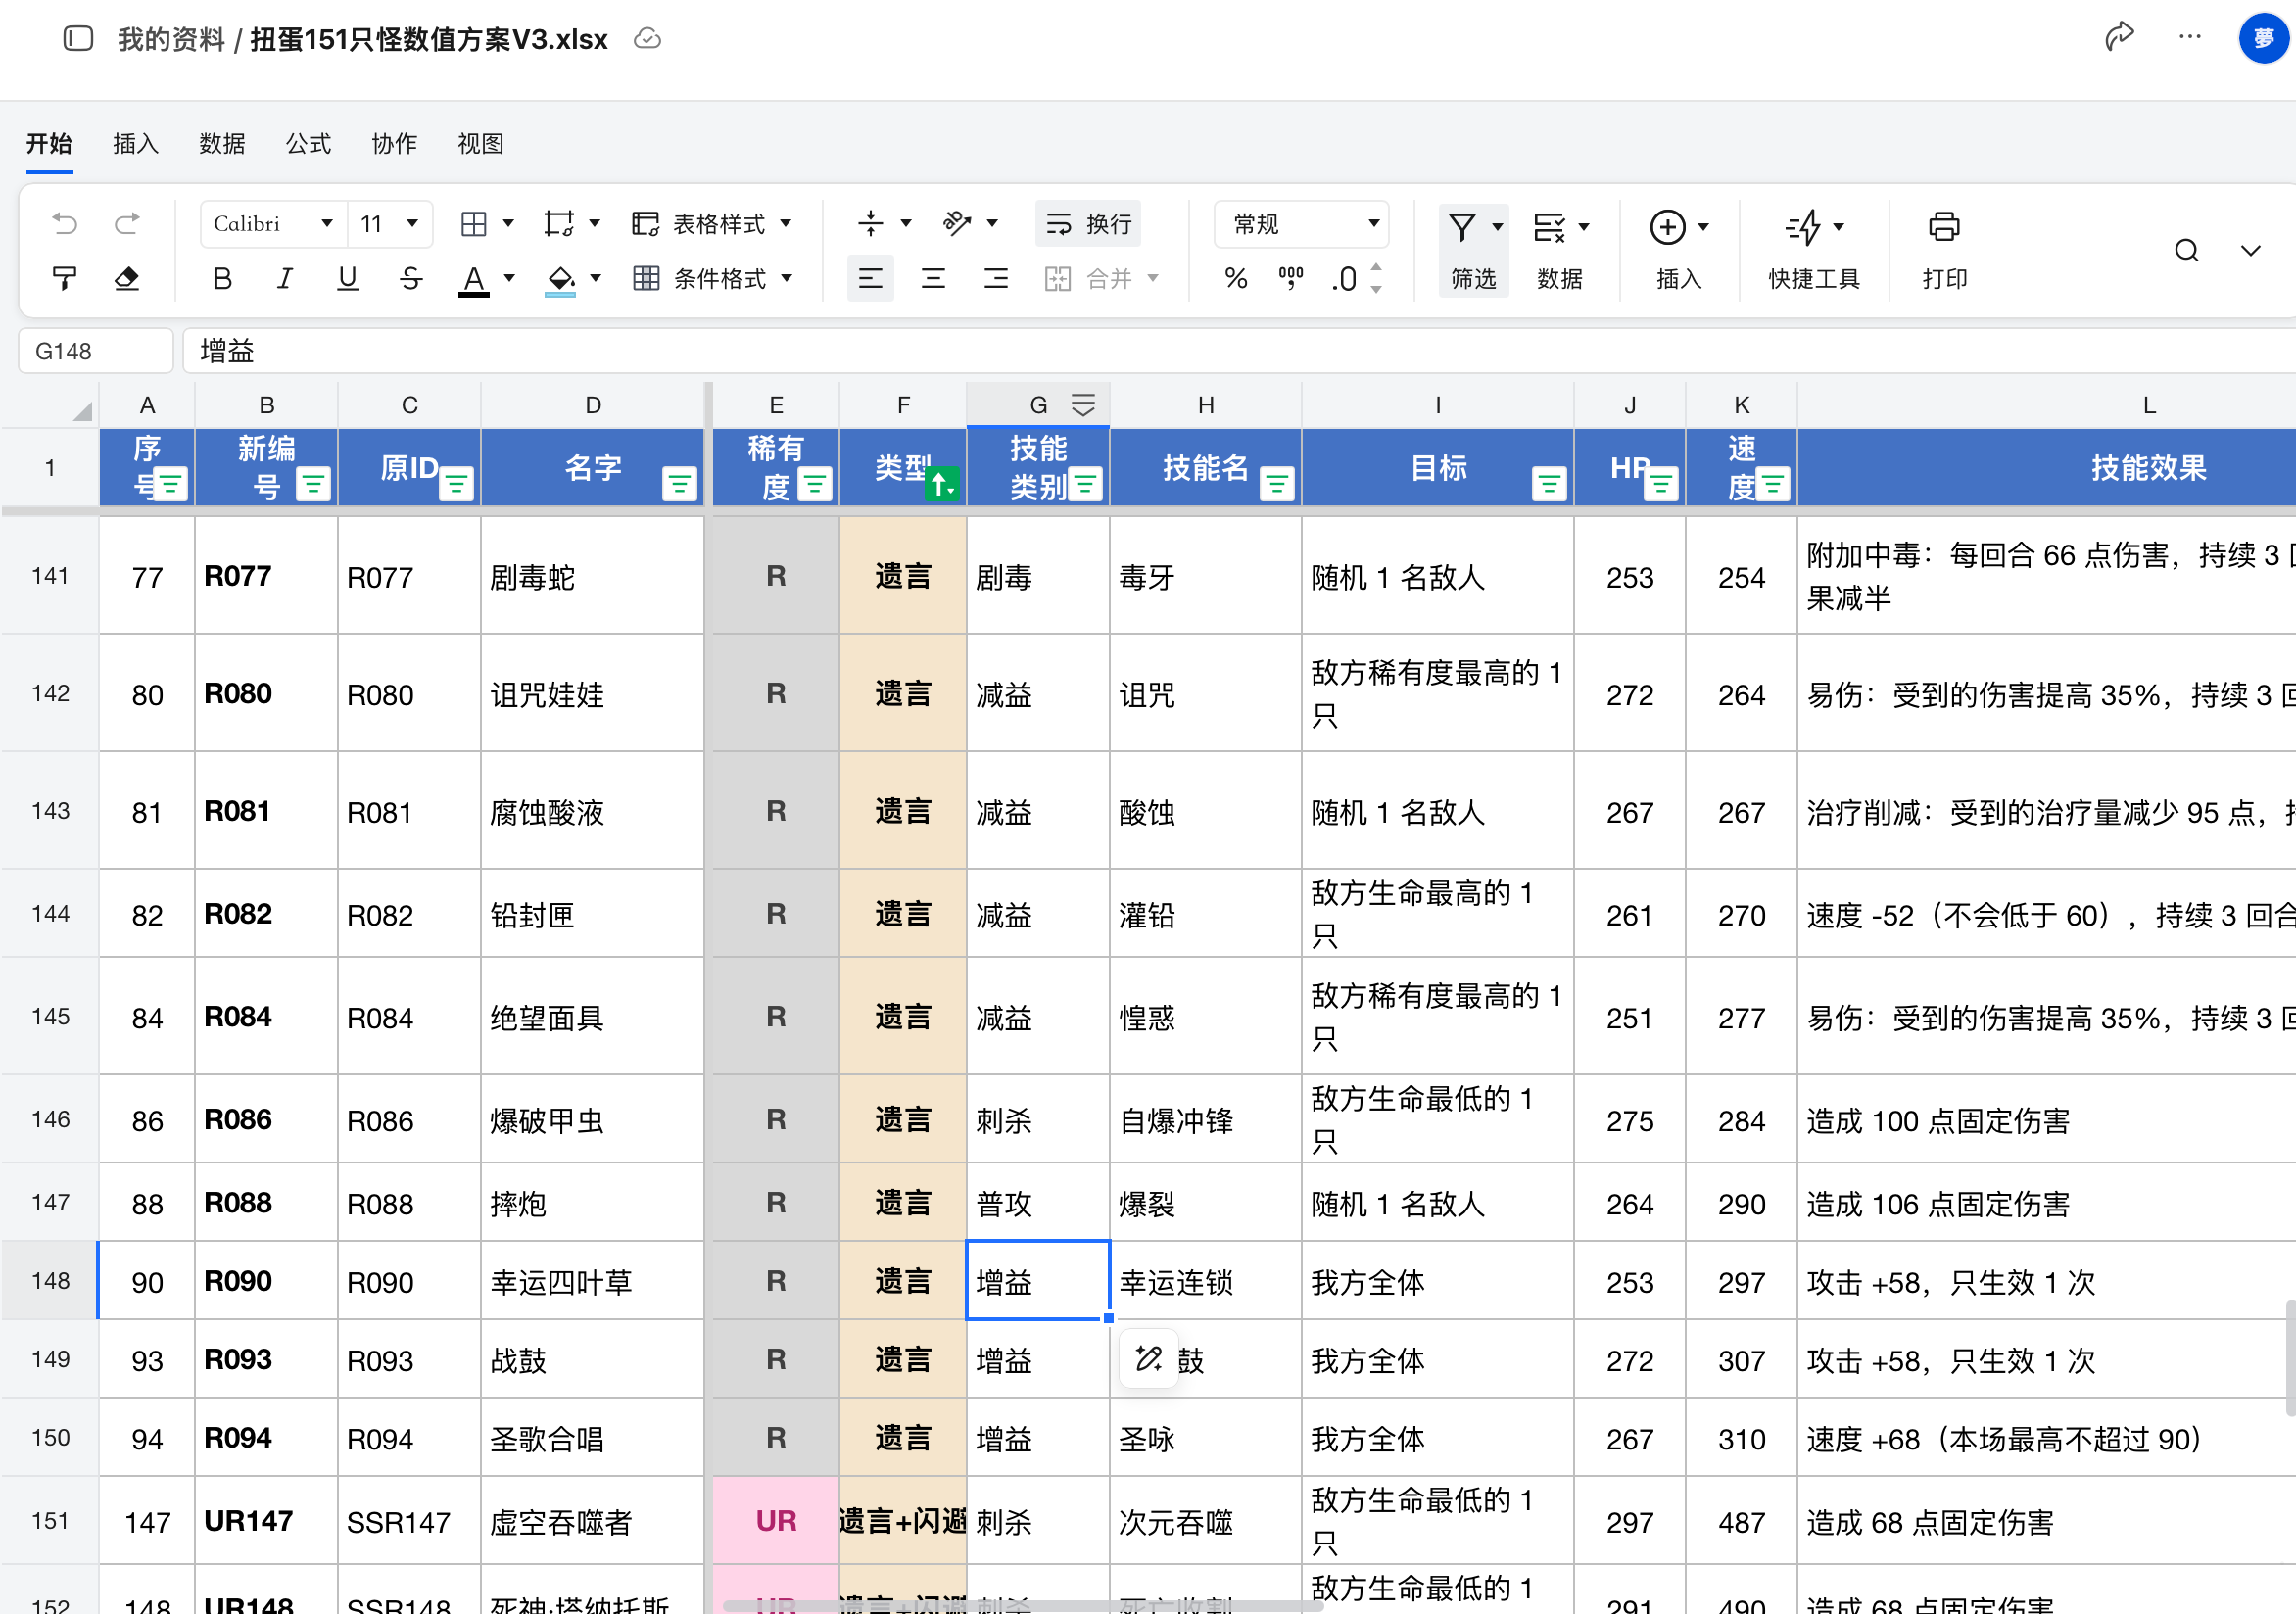
Task: Click the undo arrow icon
Action: 65,224
